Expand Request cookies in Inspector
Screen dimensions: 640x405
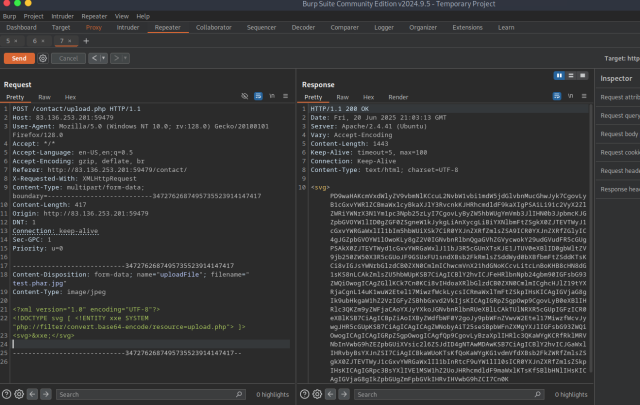click(x=618, y=152)
